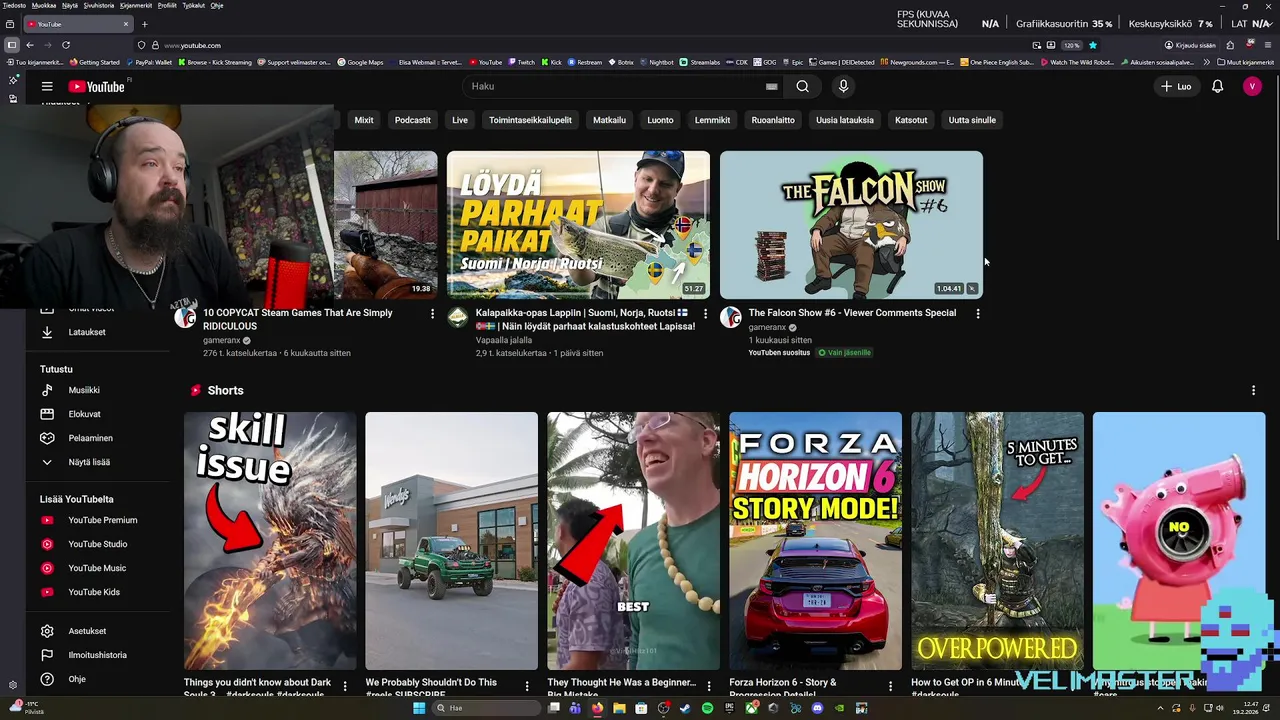Image resolution: width=1280 pixels, height=720 pixels.
Task: Select the Uusia latauksia filter chip
Action: [845, 120]
